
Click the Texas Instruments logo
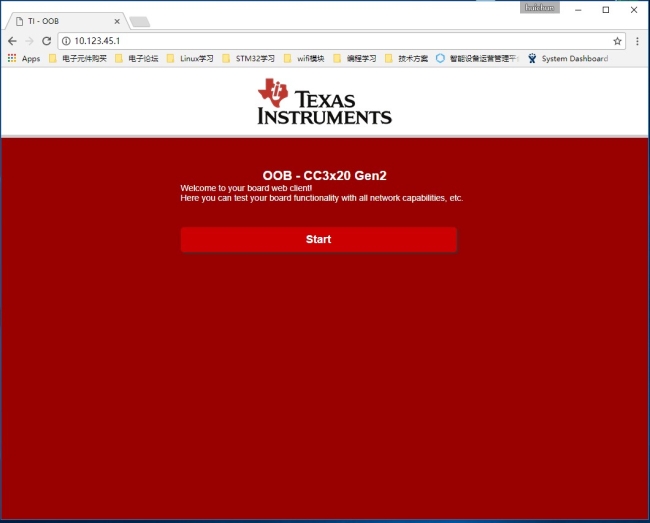(x=324, y=102)
